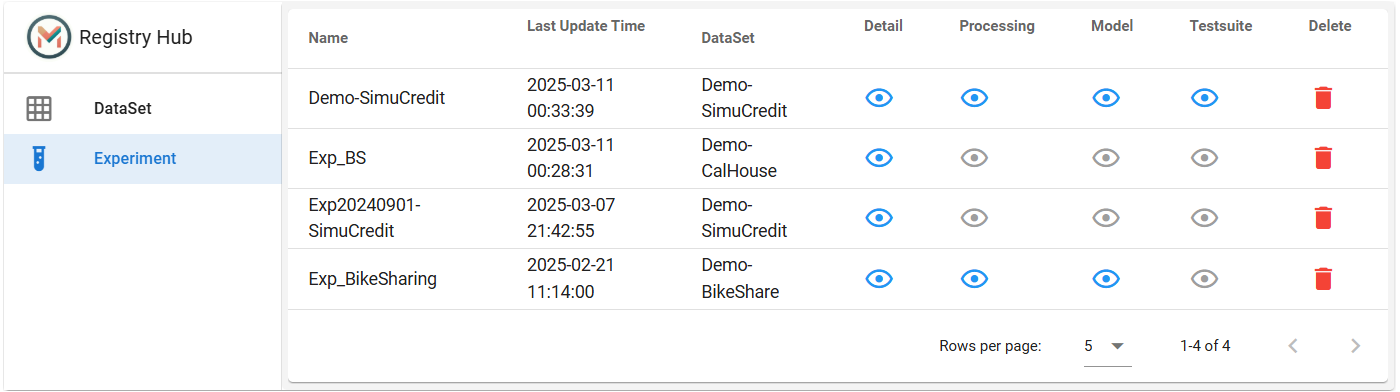This screenshot has width=1400, height=392.
Task: Sort by the Name column header
Action: (x=328, y=38)
